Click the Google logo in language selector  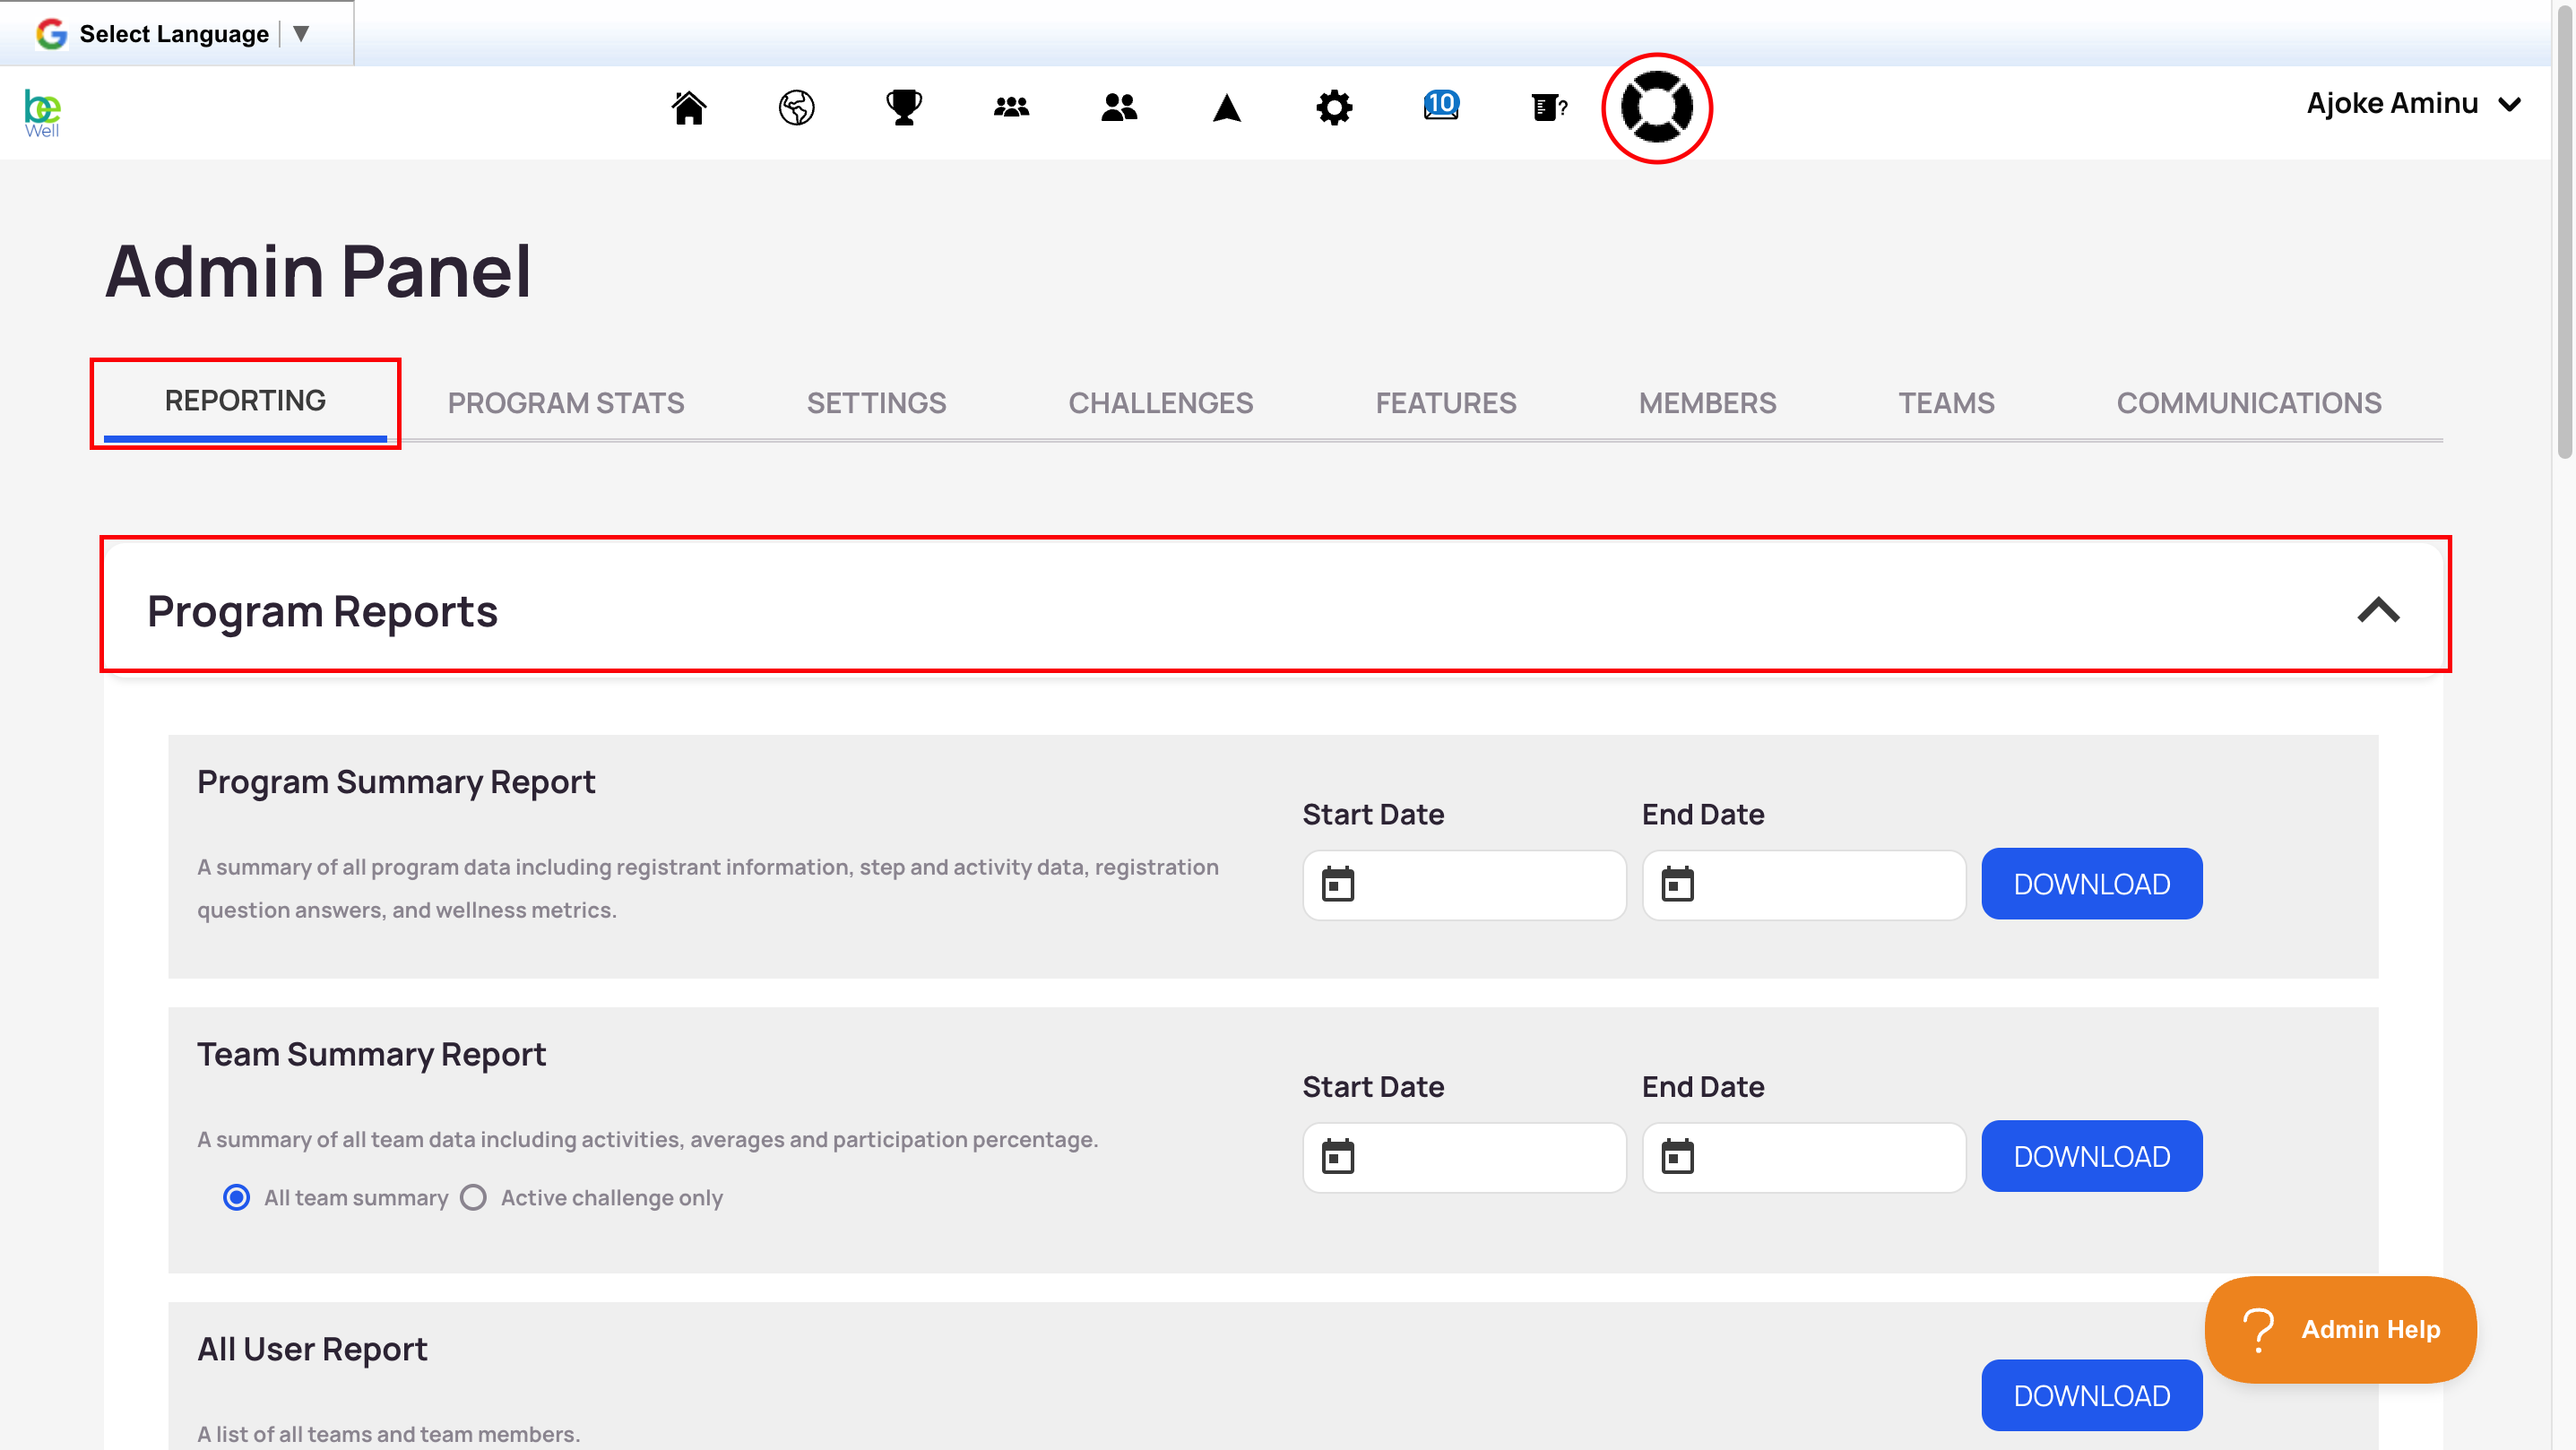click(x=51, y=34)
